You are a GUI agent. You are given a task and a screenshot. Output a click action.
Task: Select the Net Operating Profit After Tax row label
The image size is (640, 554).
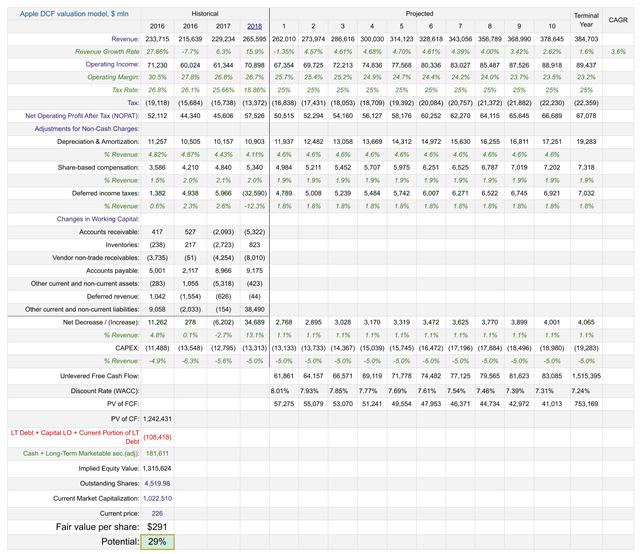pyautogui.click(x=82, y=116)
